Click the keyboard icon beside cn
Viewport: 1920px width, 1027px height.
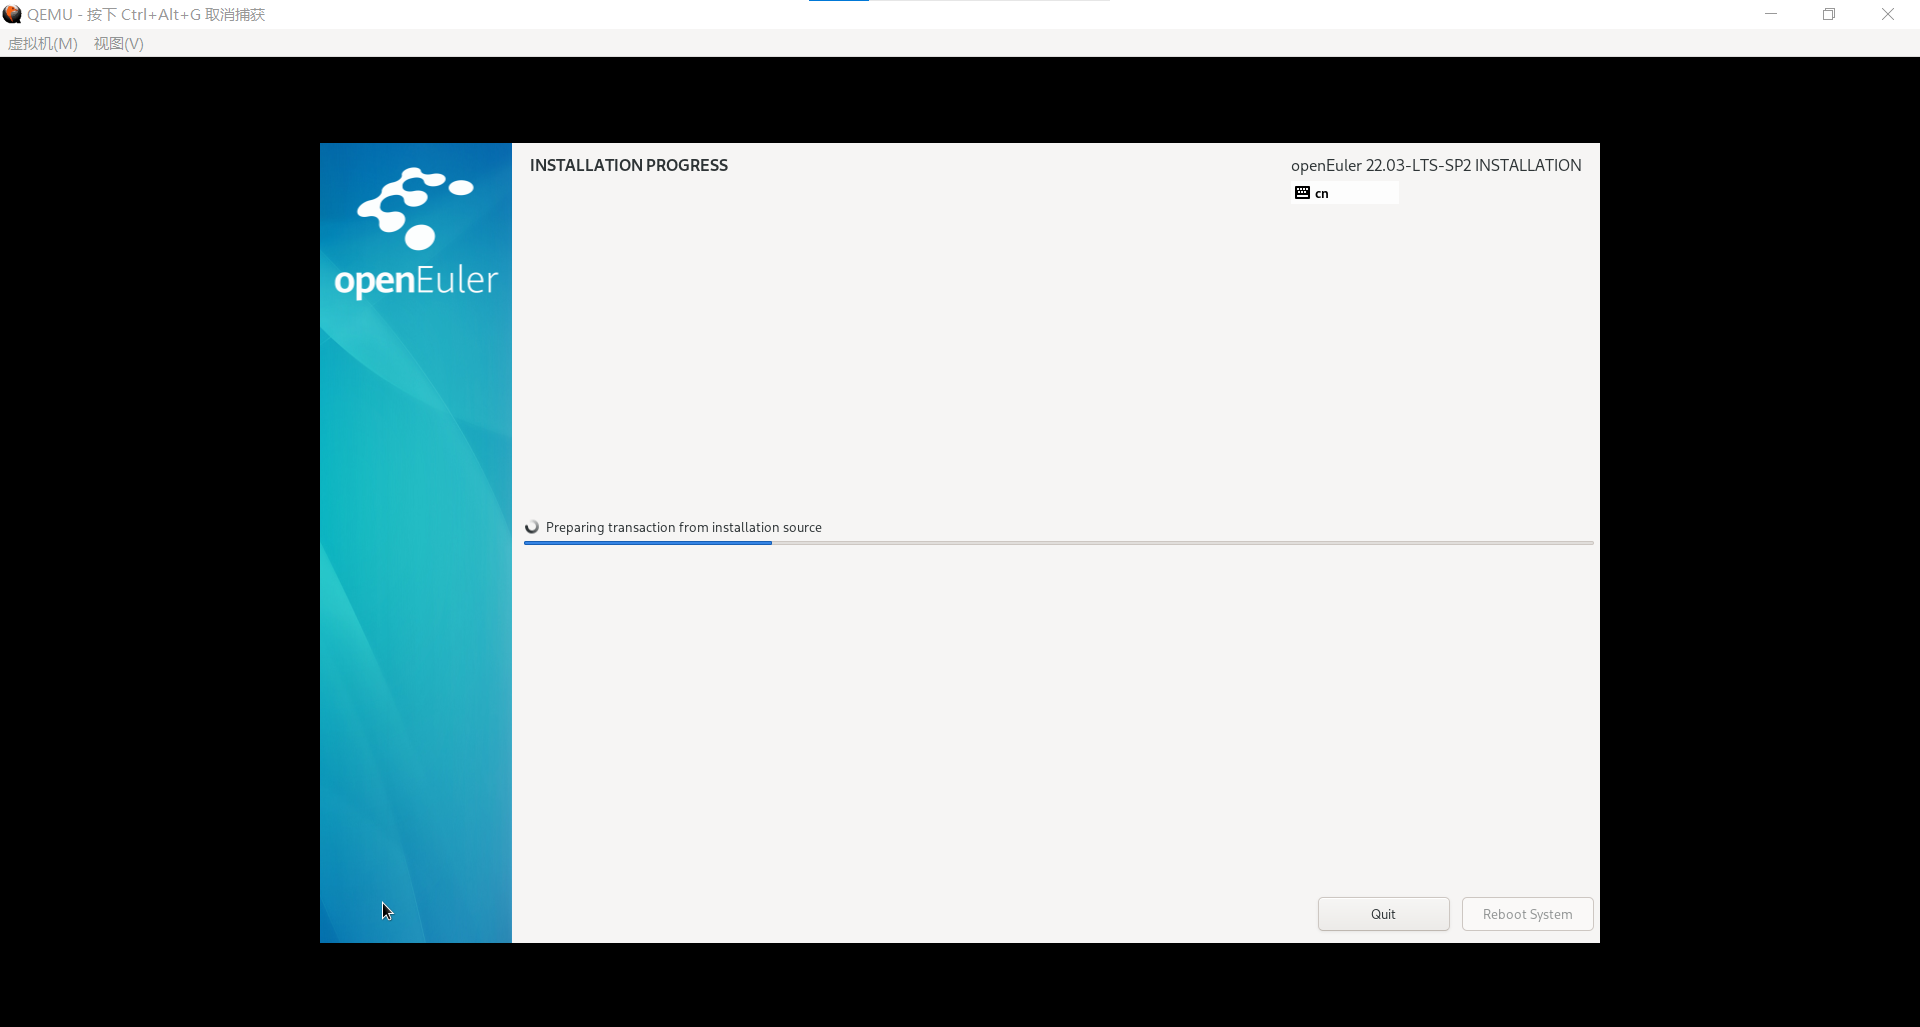point(1302,193)
